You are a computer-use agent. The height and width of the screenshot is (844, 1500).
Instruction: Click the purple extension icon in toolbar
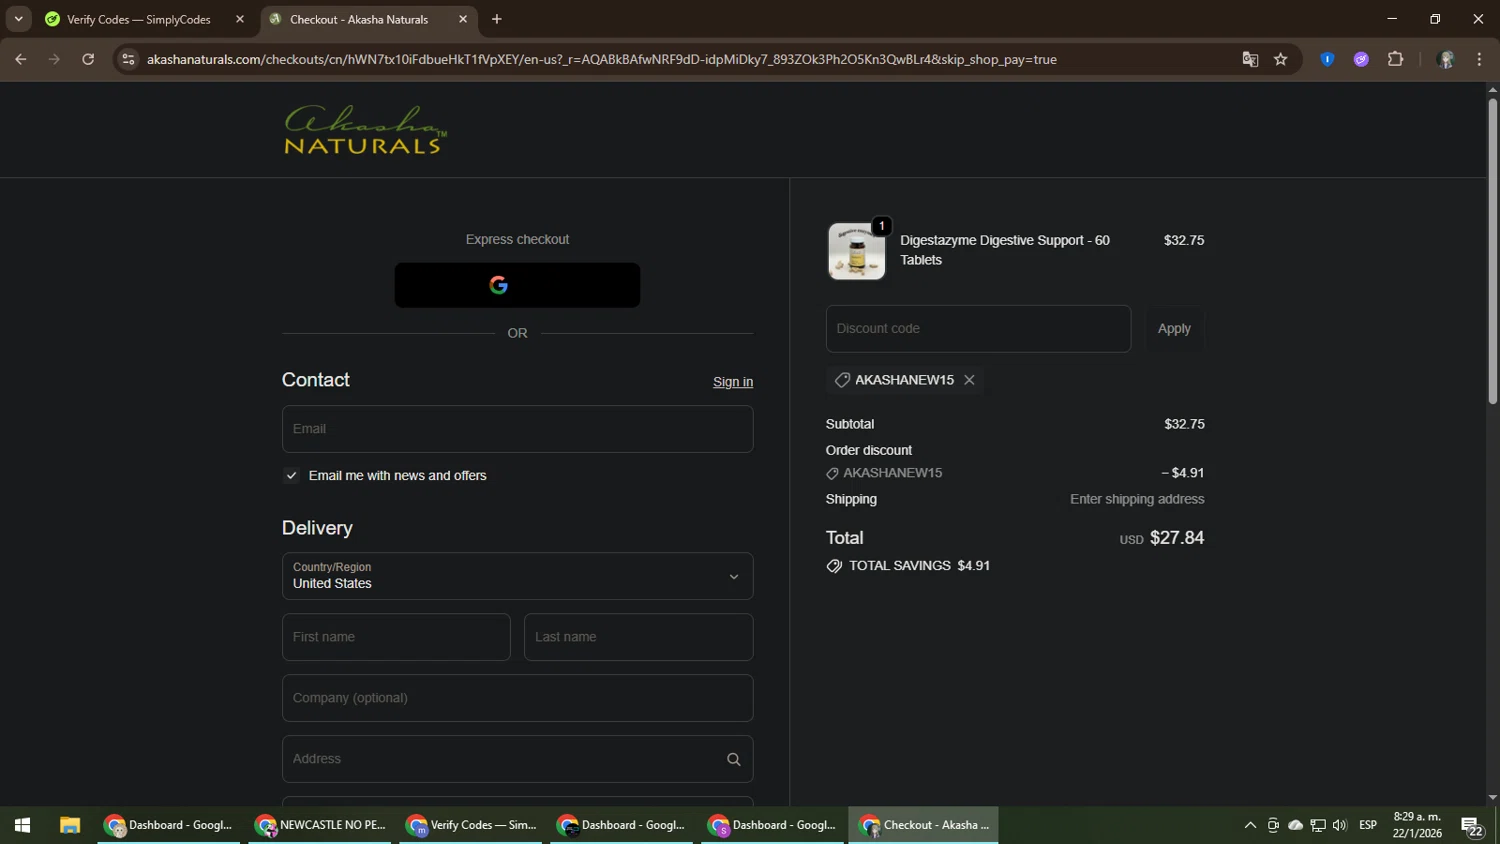click(x=1361, y=59)
